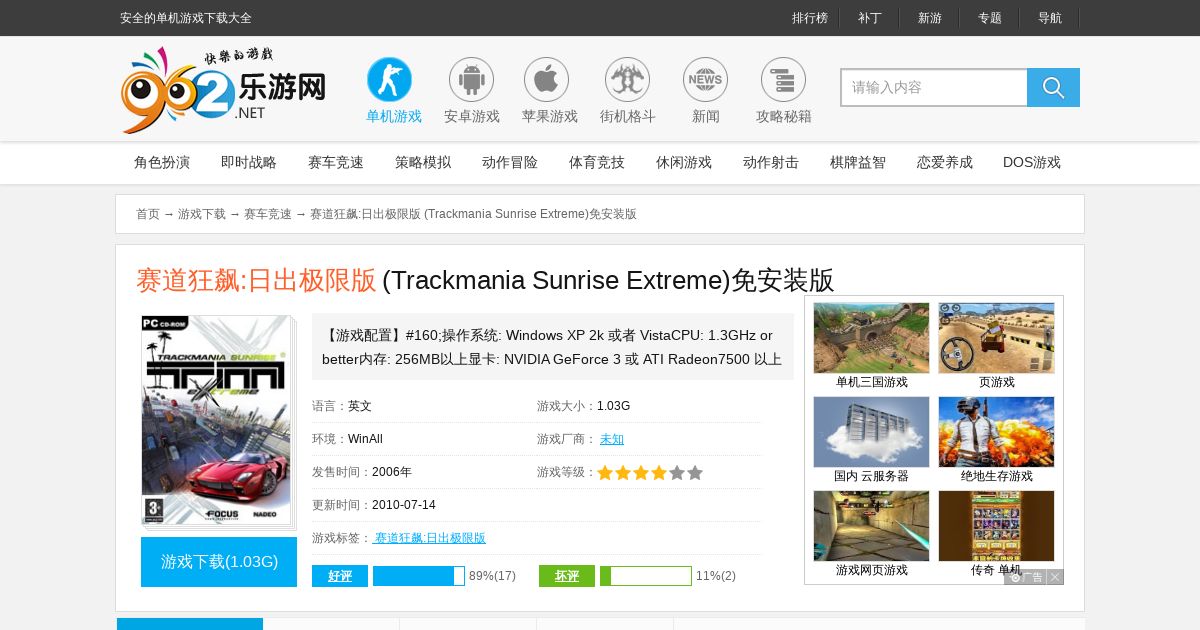Viewport: 1200px width, 630px height.
Task: Open 新游 in the top bar
Action: [x=930, y=18]
